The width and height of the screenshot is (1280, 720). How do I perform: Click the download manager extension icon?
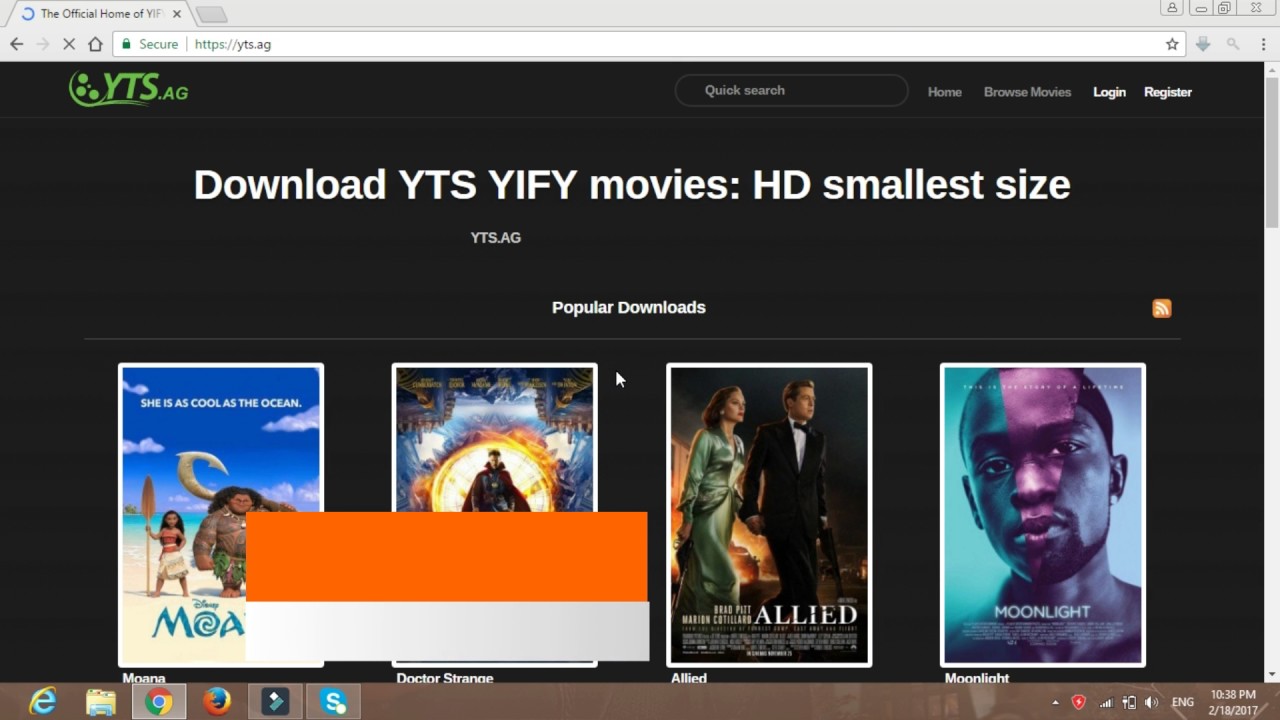(1203, 44)
